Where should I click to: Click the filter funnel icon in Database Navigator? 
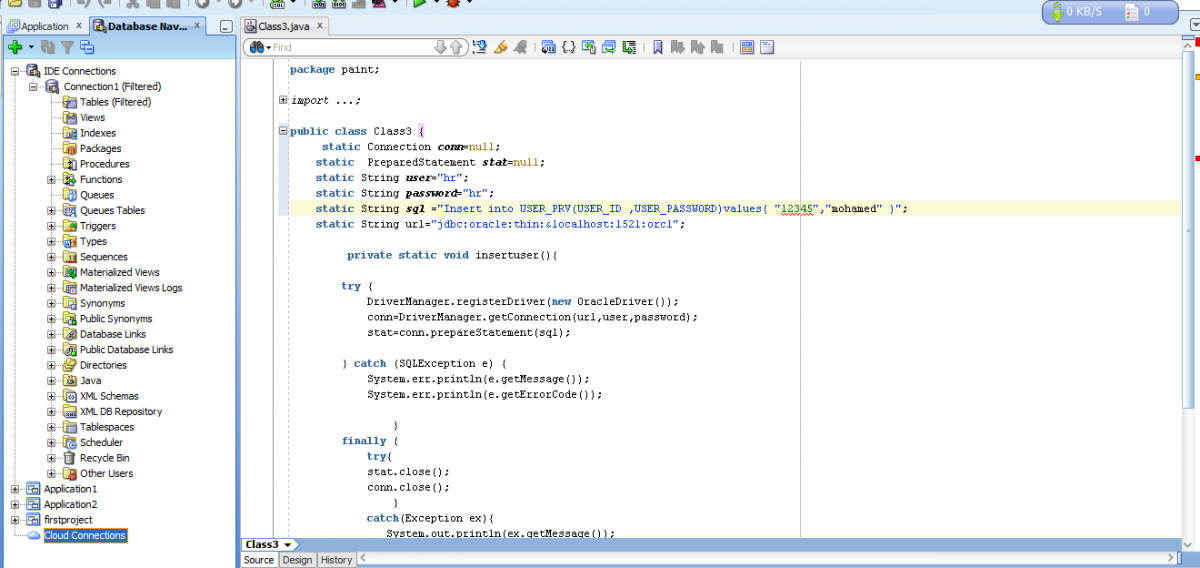67,47
